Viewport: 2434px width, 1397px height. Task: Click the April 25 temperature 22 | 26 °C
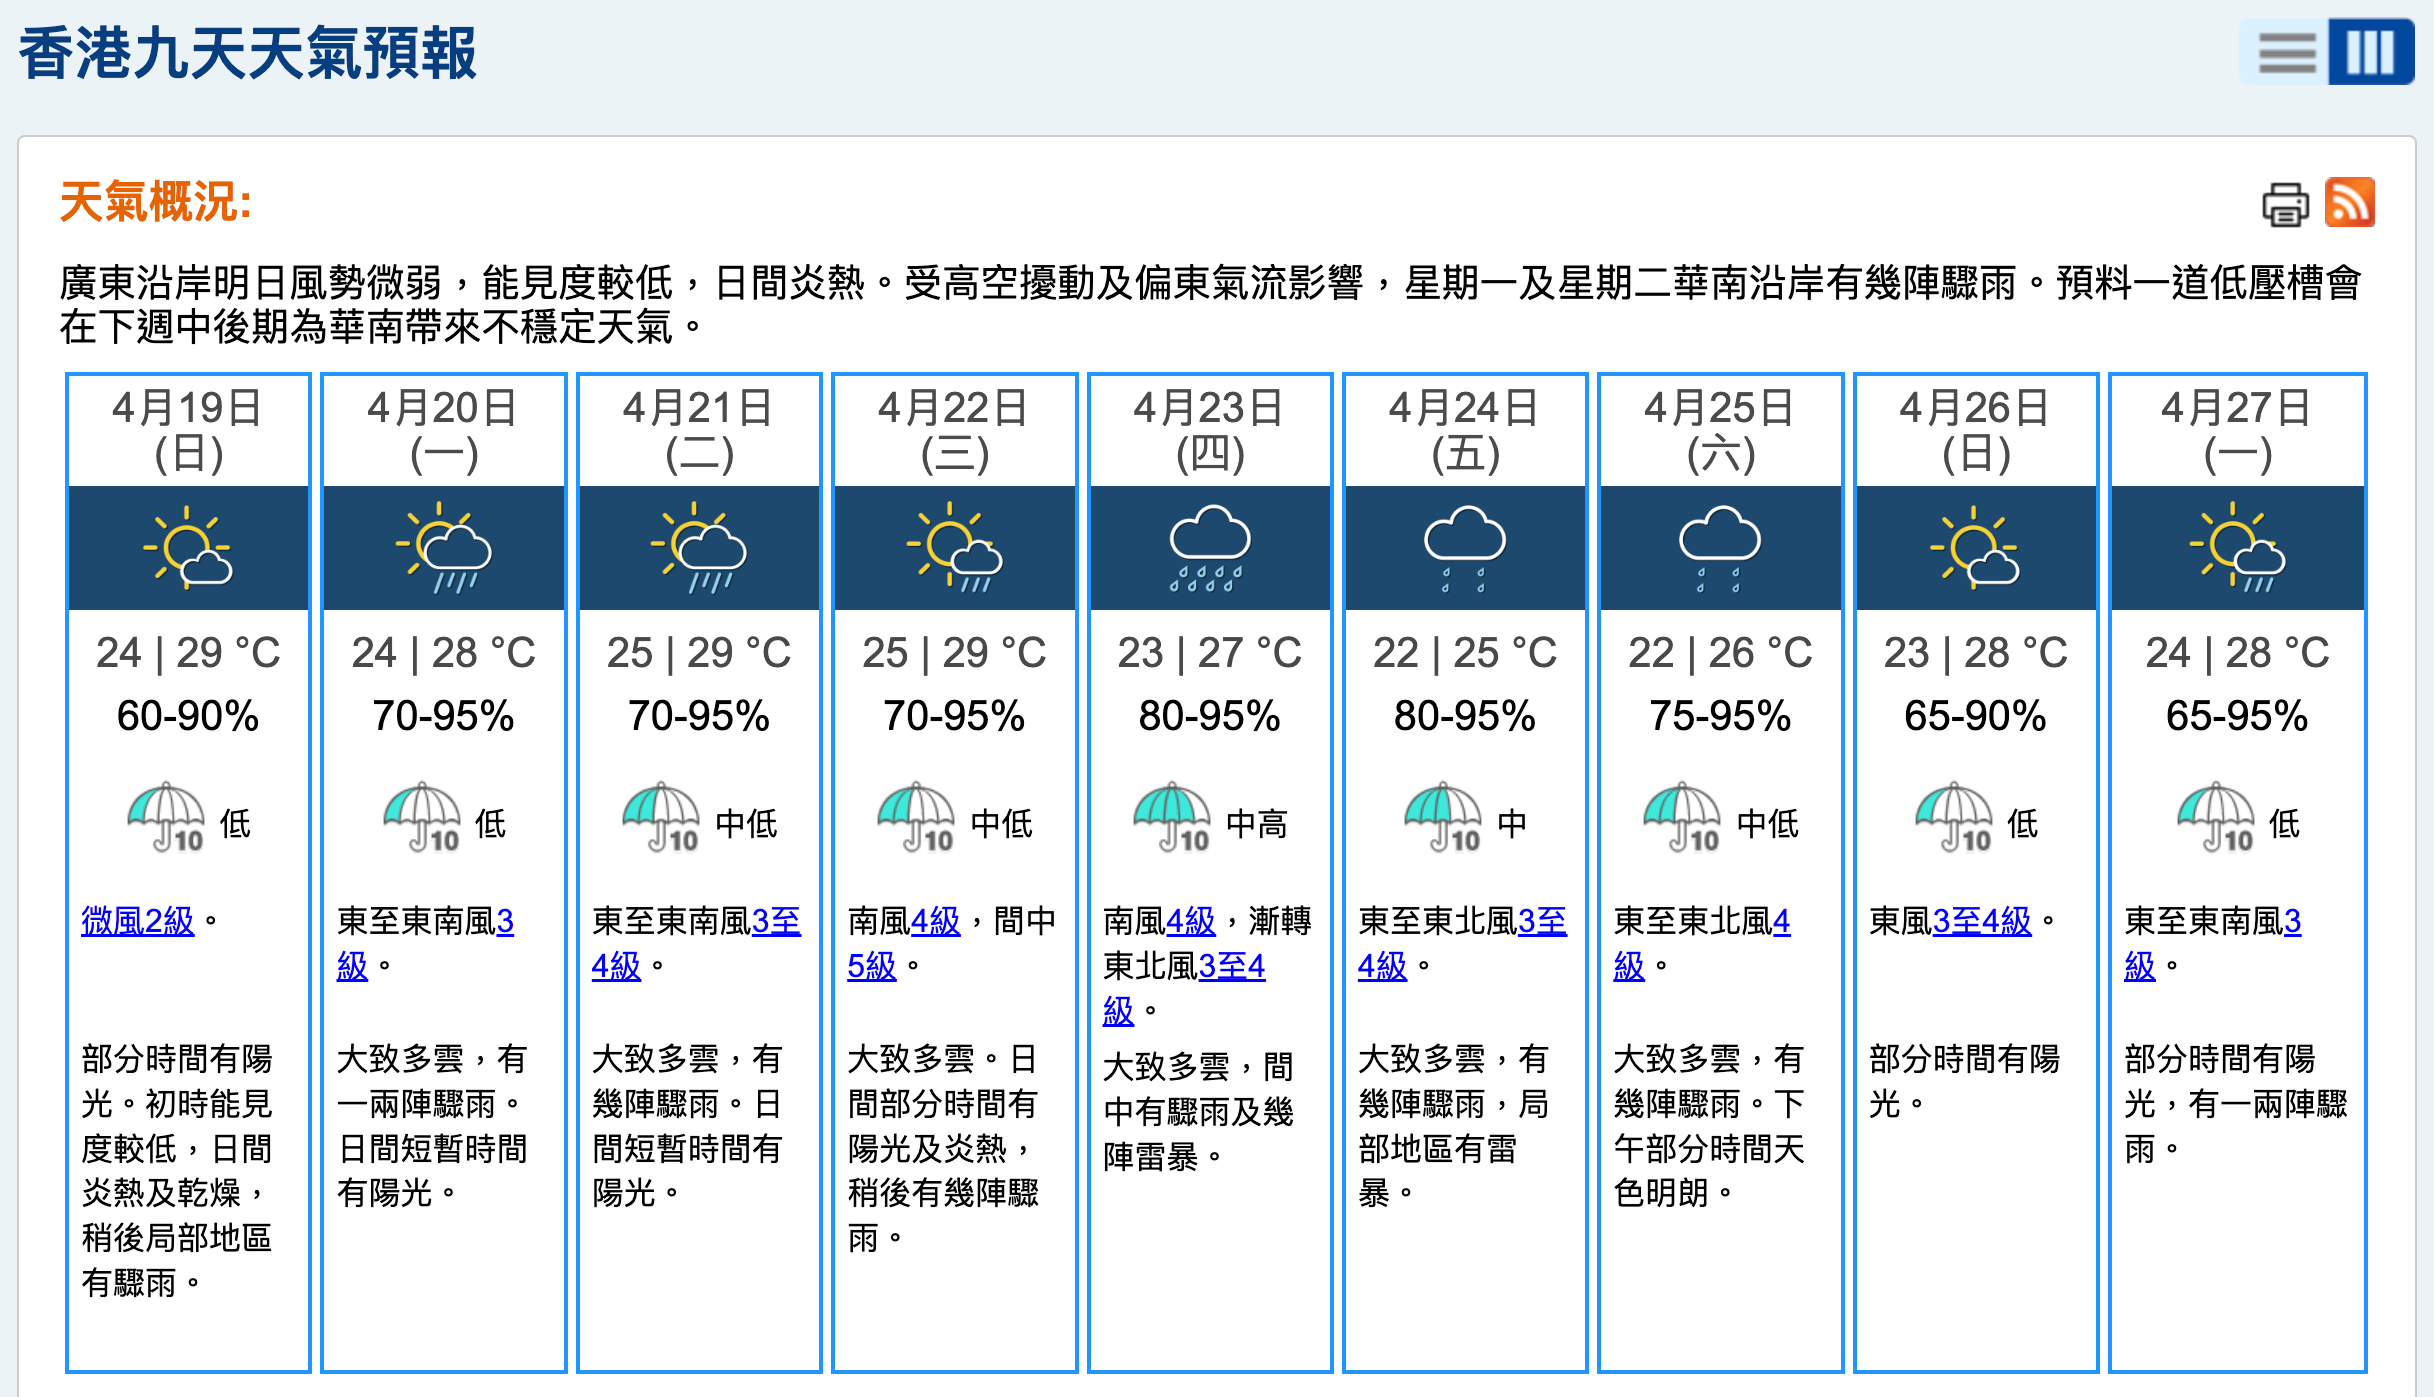(x=1720, y=653)
